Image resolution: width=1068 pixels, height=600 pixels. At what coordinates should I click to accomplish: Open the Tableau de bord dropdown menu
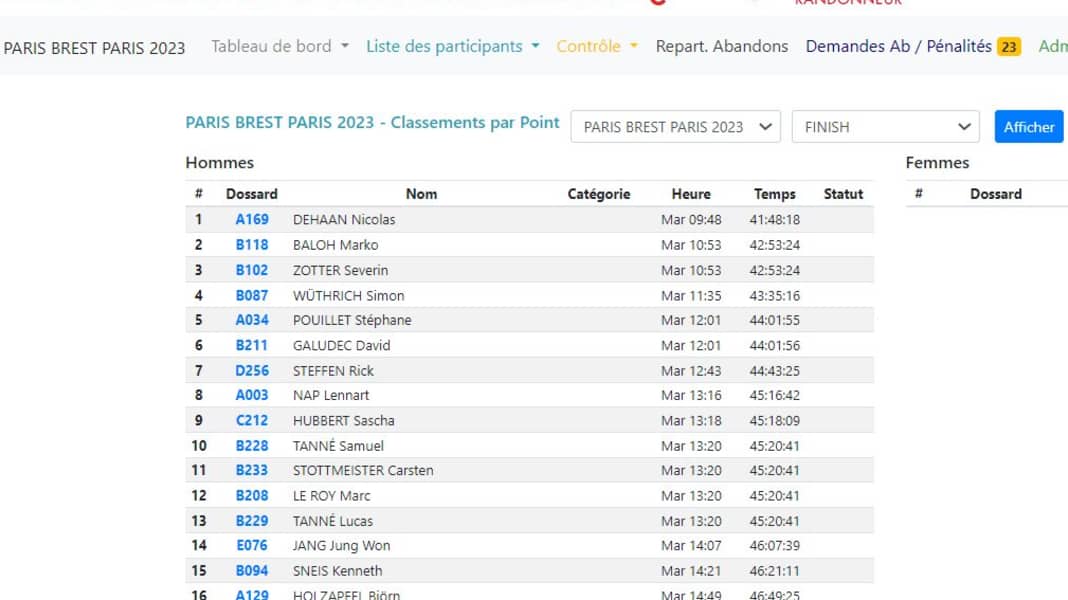tap(280, 46)
